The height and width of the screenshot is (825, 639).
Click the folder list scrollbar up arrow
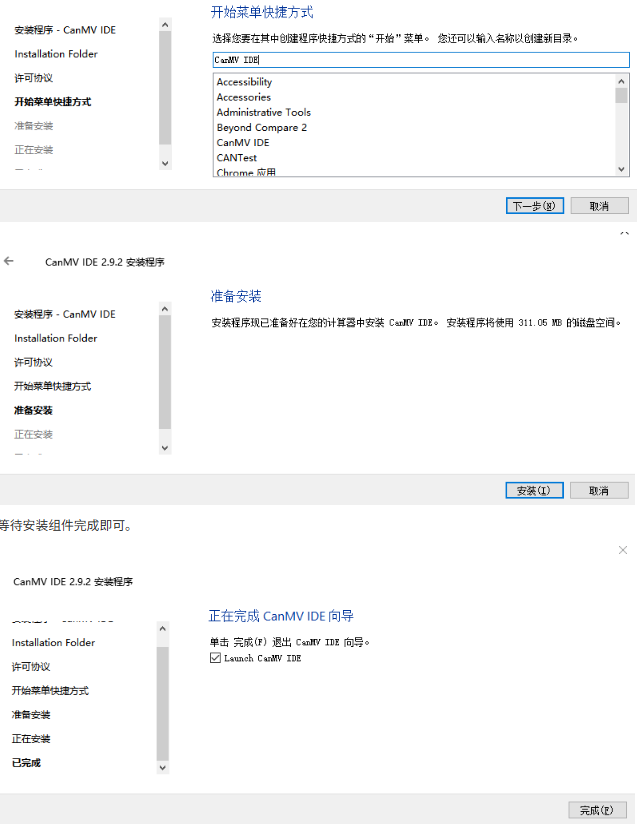[x=622, y=81]
